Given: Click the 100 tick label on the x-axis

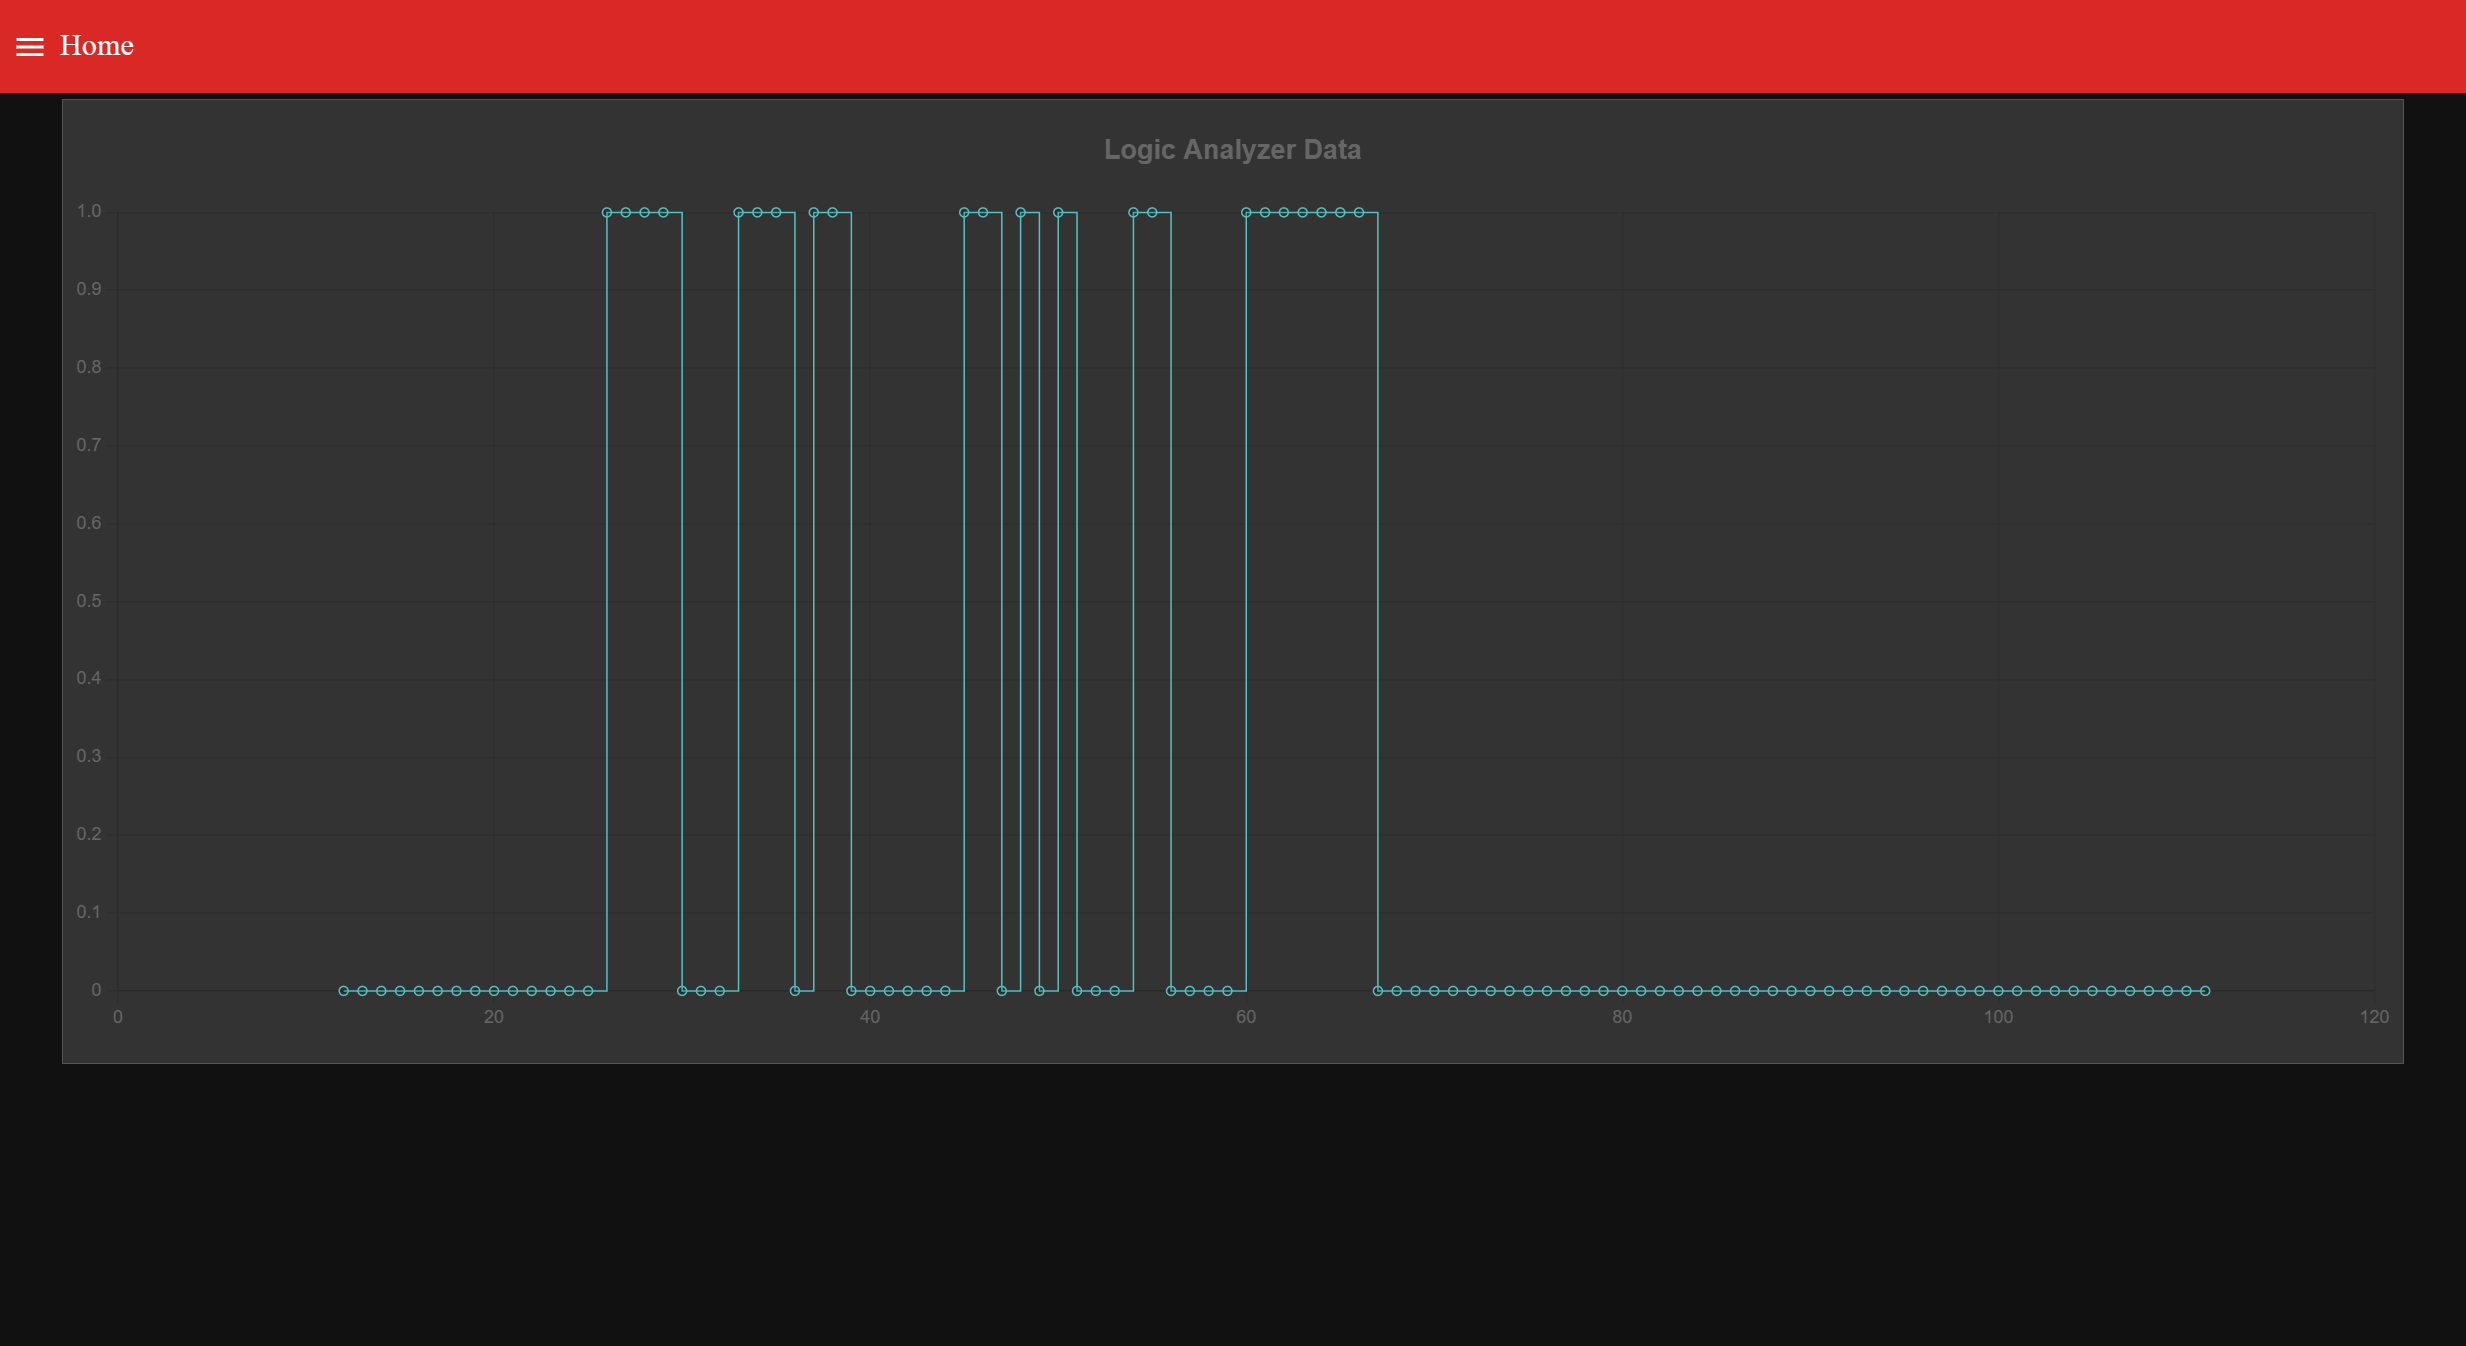Looking at the screenshot, I should tap(1998, 1016).
